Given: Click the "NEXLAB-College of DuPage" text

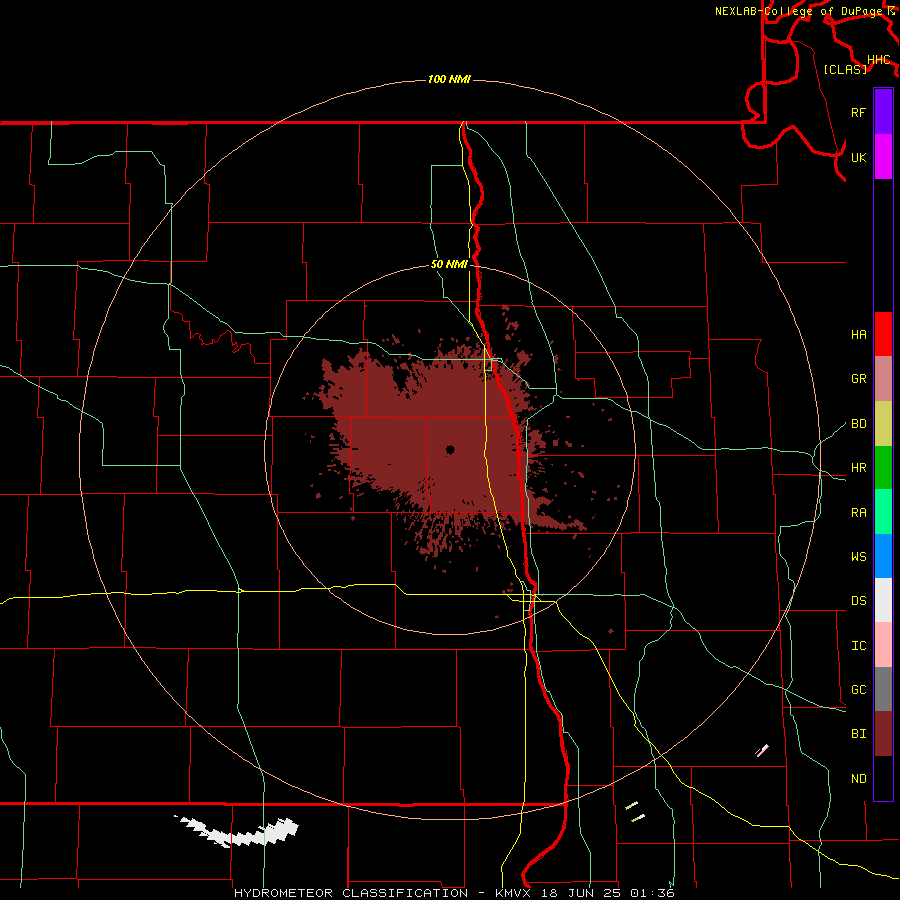Looking at the screenshot, I should pyautogui.click(x=801, y=11).
